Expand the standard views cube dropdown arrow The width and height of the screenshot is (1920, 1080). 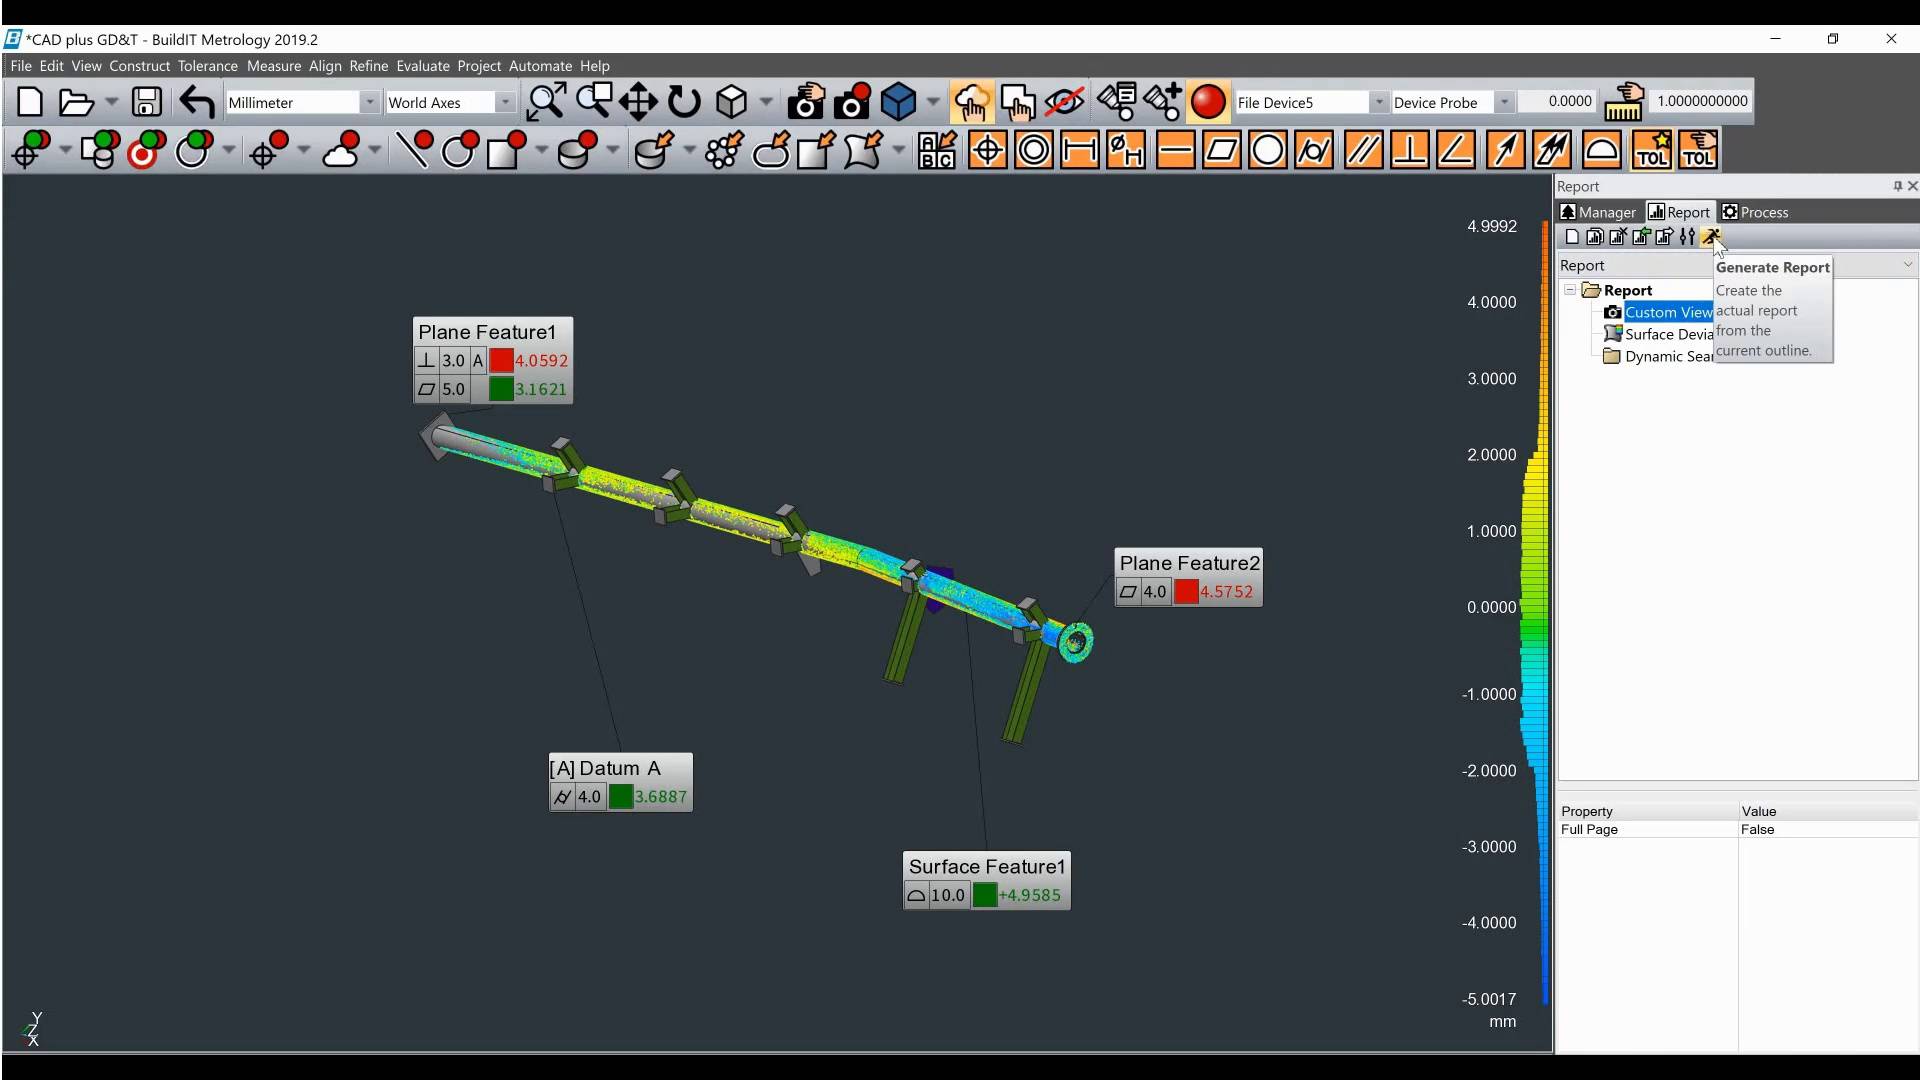(766, 102)
